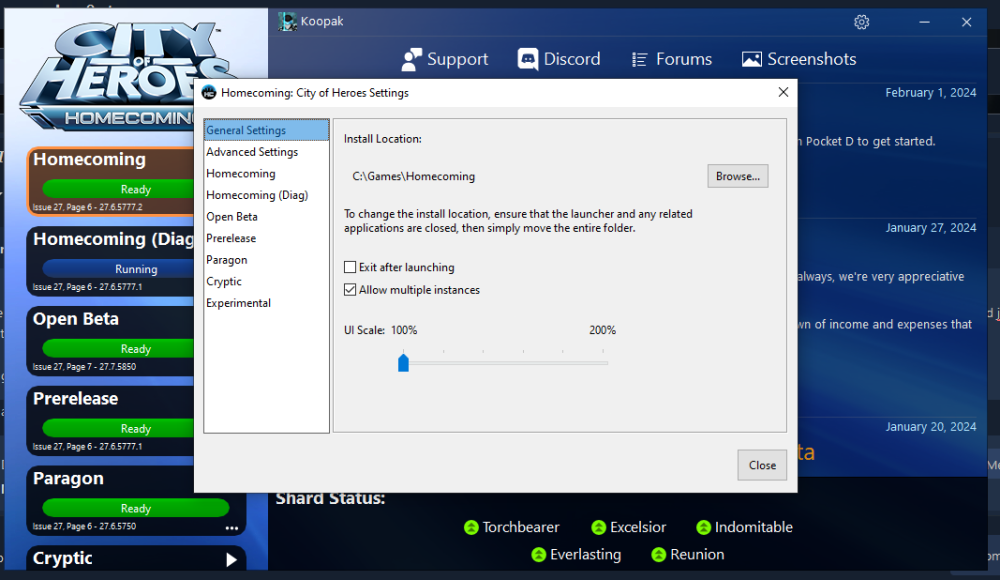
Task: Open the Experimental settings page
Action: click(x=238, y=303)
